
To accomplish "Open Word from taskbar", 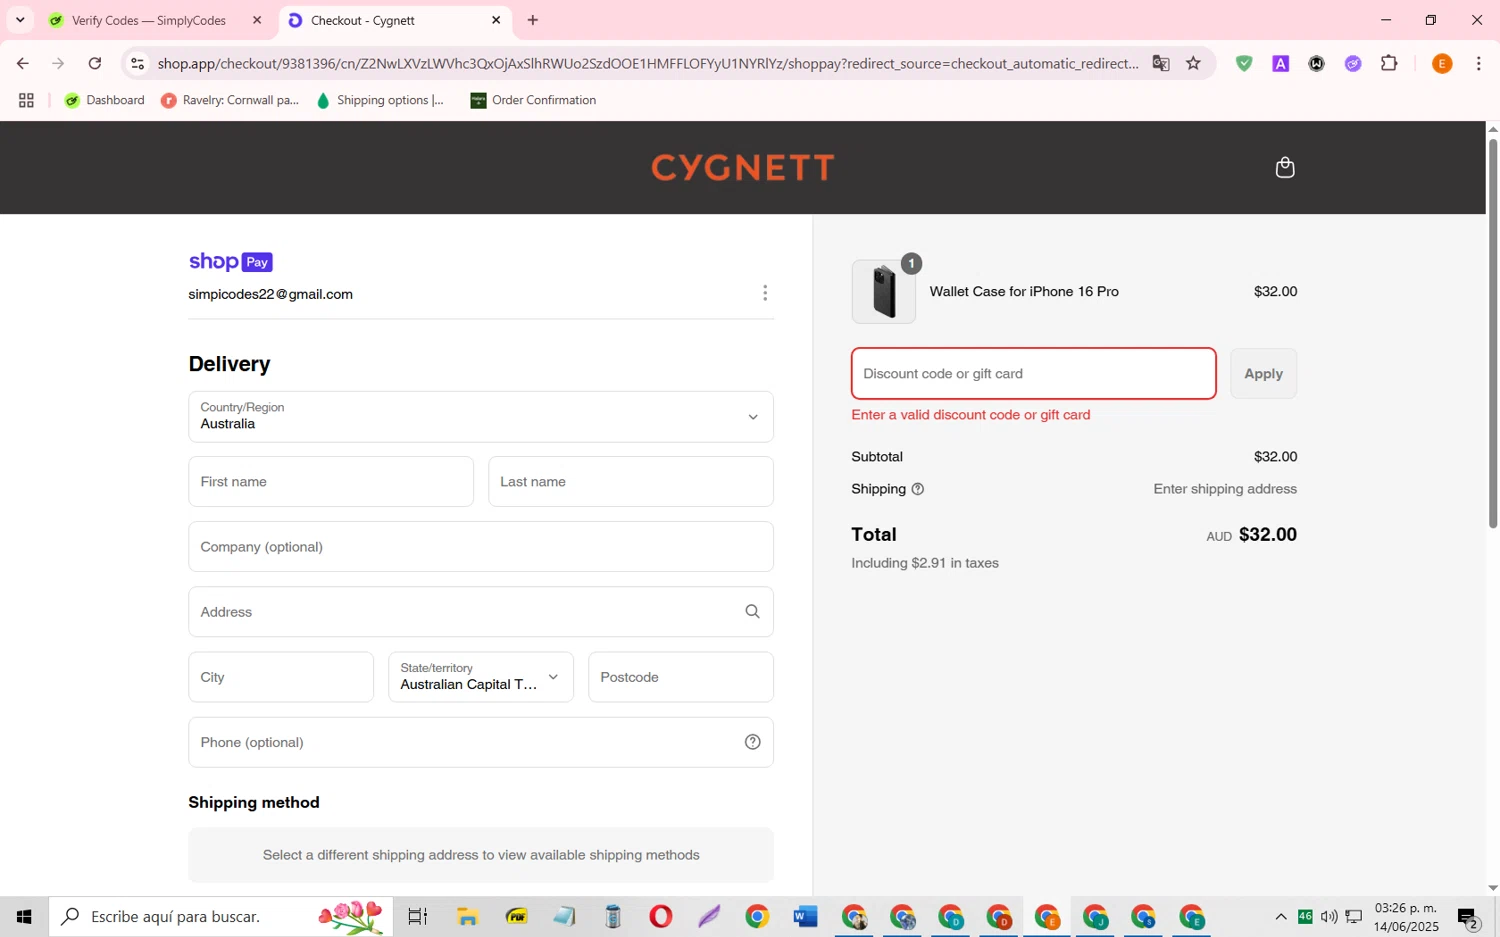I will [x=805, y=916].
